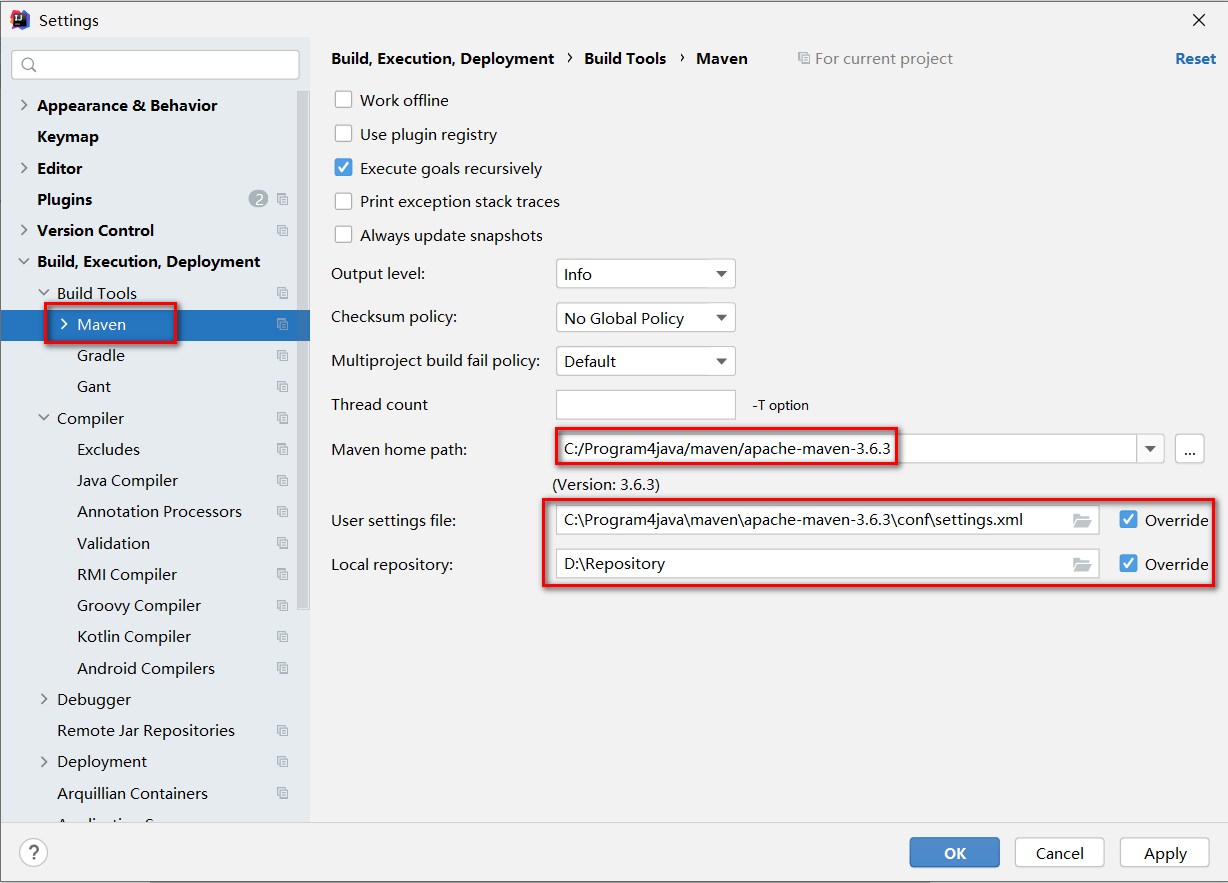
Task: Open the Output level dropdown
Action: [646, 274]
